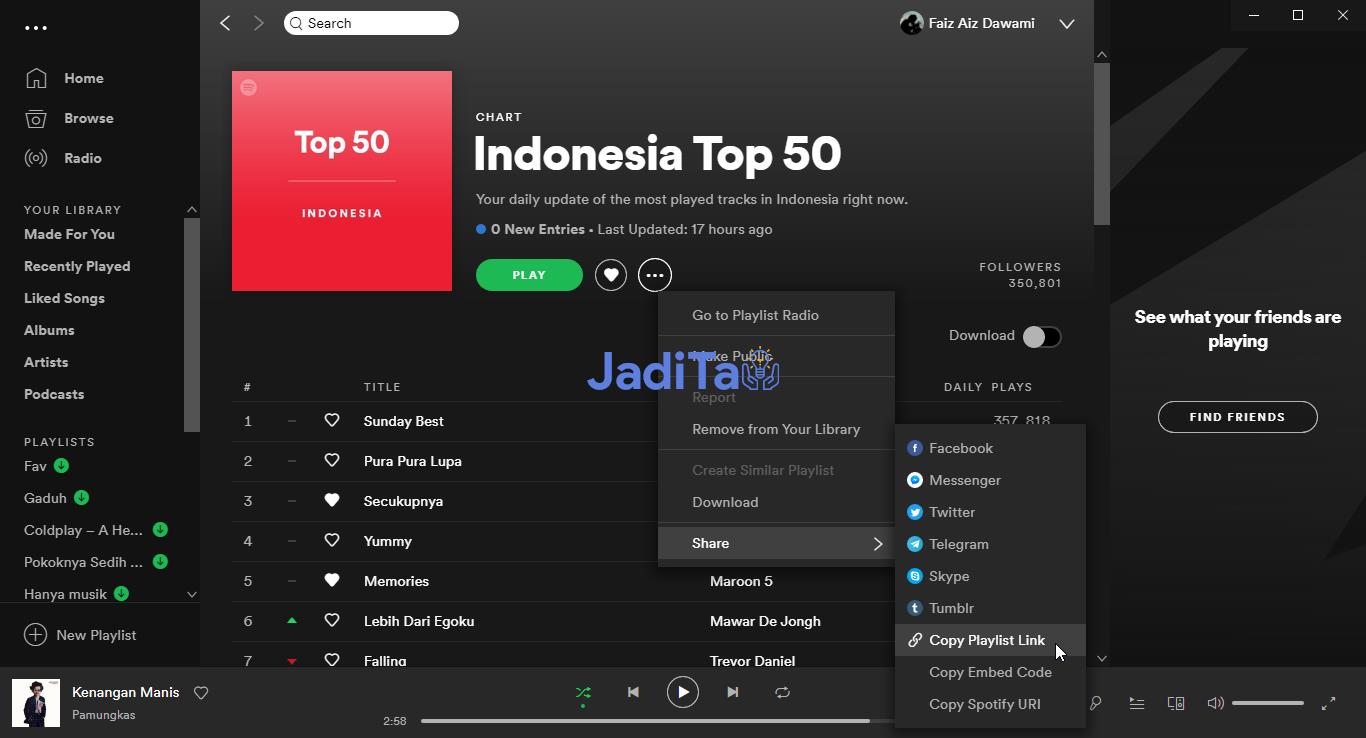Open artist Maroon 5
Screen dimensions: 1366x738
pos(741,581)
